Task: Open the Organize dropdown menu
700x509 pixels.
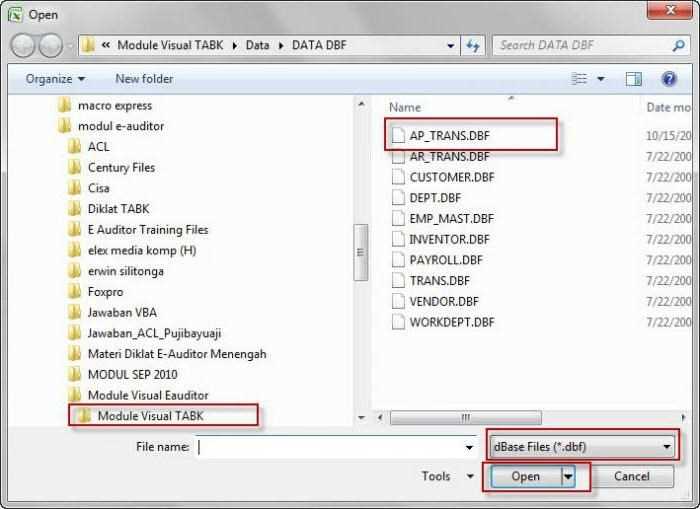Action: coord(55,79)
